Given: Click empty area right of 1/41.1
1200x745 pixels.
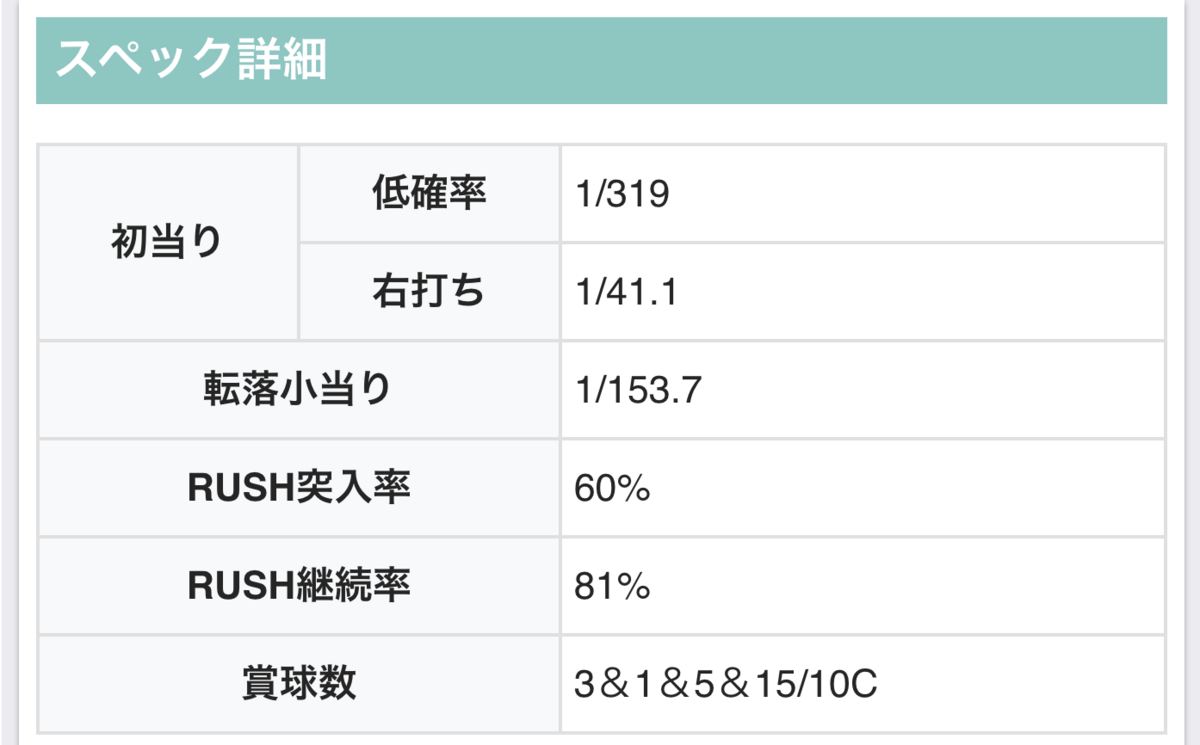Looking at the screenshot, I should click(x=920, y=291).
